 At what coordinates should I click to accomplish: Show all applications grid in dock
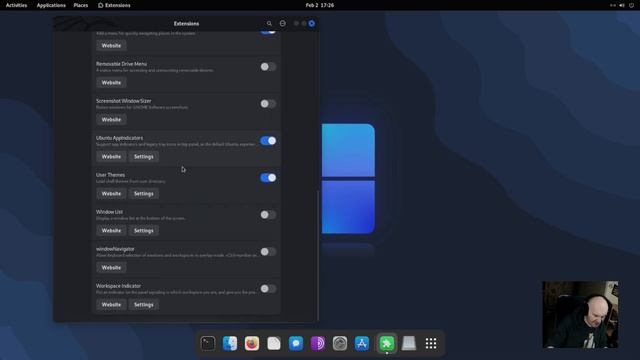point(431,343)
